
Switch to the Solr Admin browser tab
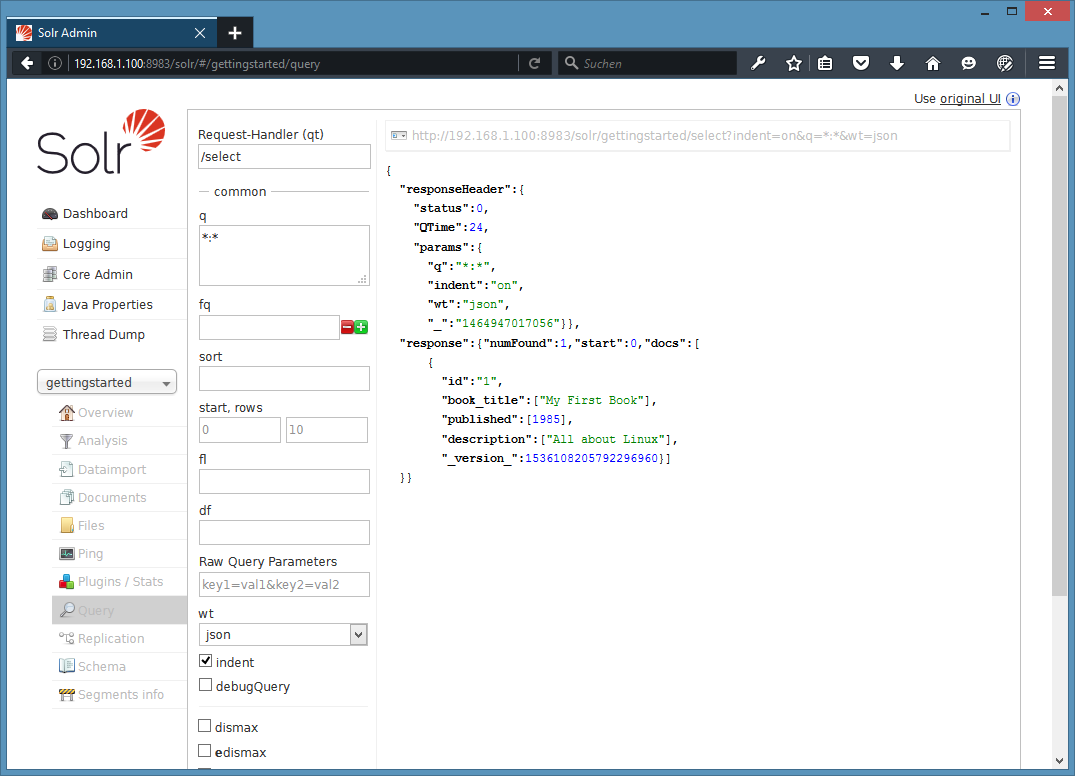click(112, 33)
